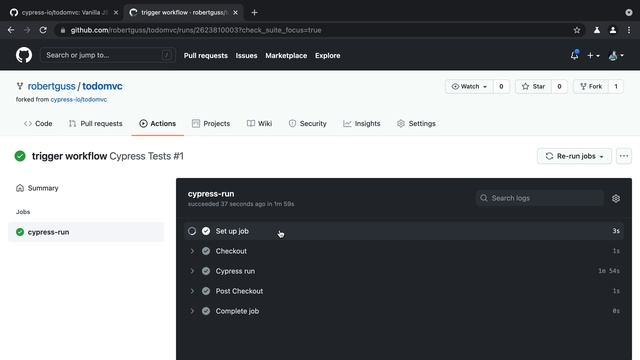Screen dimensions: 640x360
Task: Click the Post Checkout check icon
Action: point(206,291)
